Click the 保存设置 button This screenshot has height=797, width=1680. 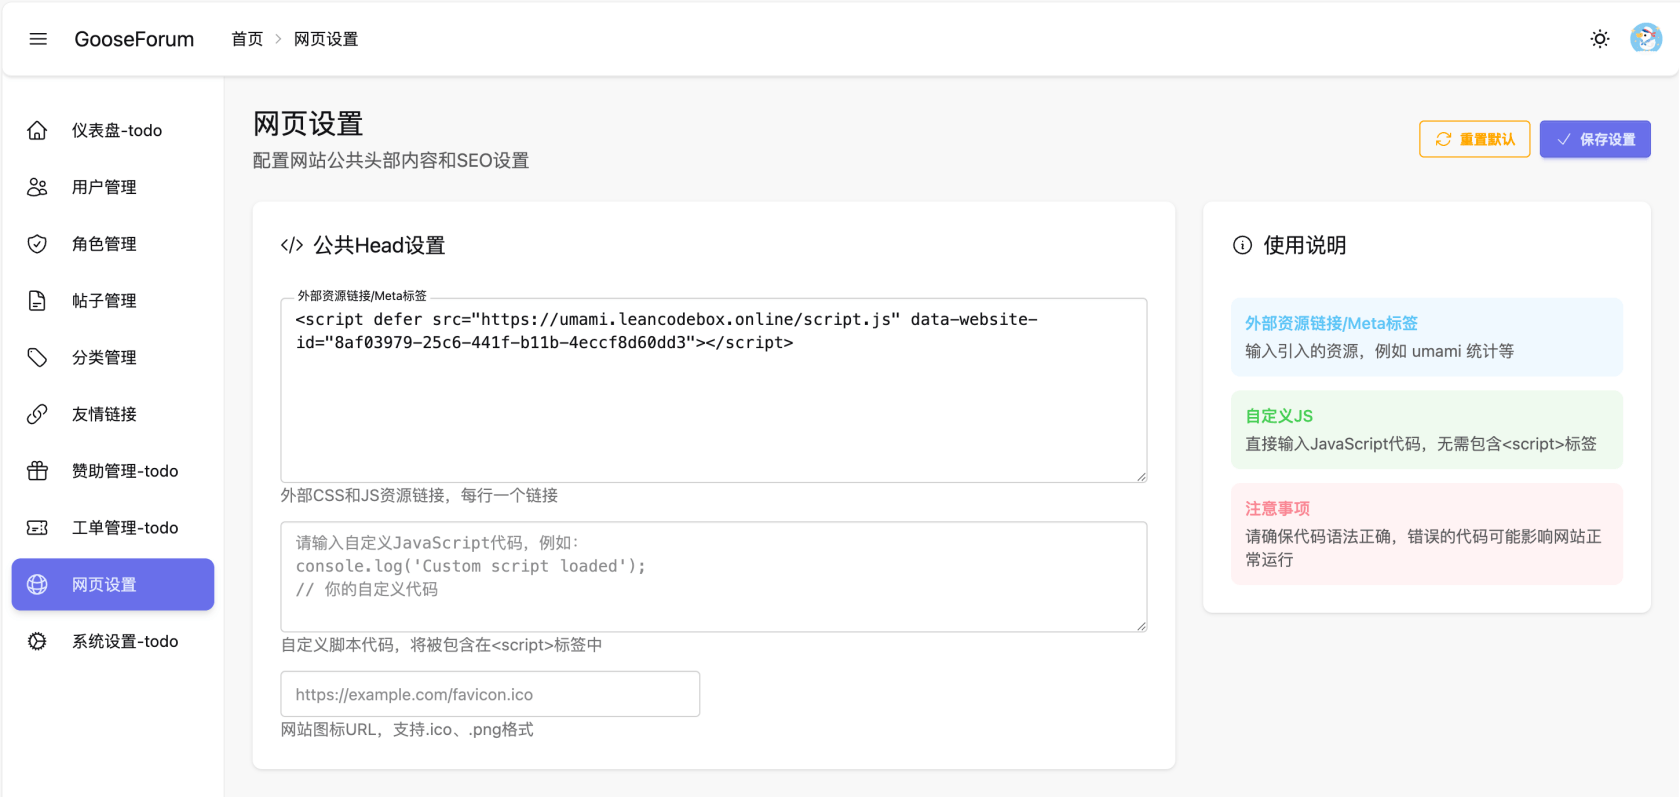pyautogui.click(x=1595, y=139)
